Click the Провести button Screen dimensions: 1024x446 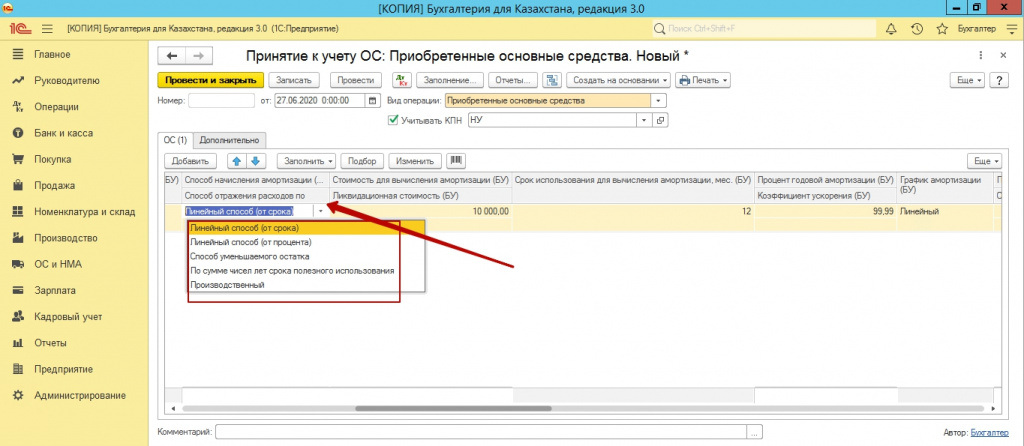pos(355,80)
